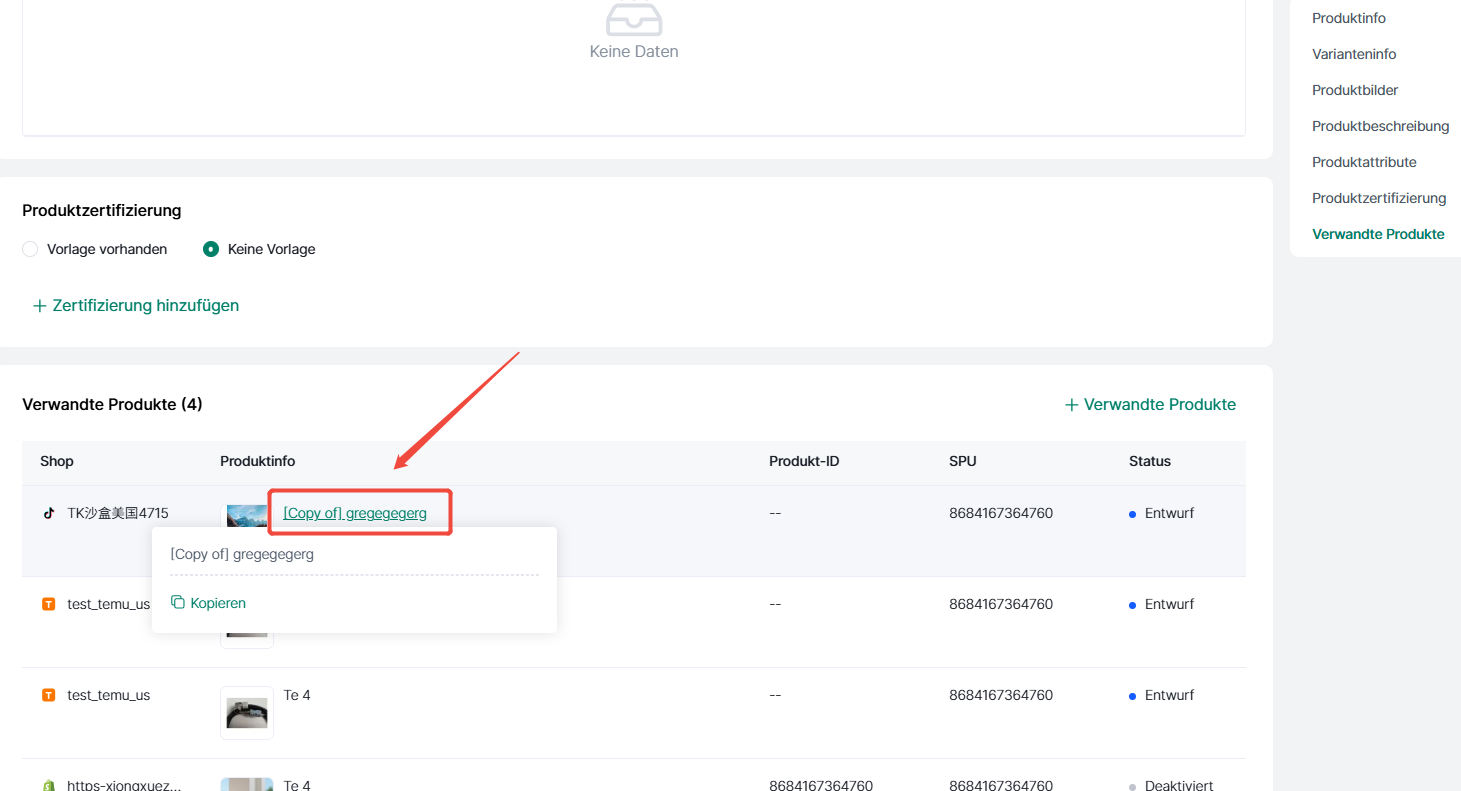Jump to Produktbilder section in sidebar

[x=1355, y=90]
